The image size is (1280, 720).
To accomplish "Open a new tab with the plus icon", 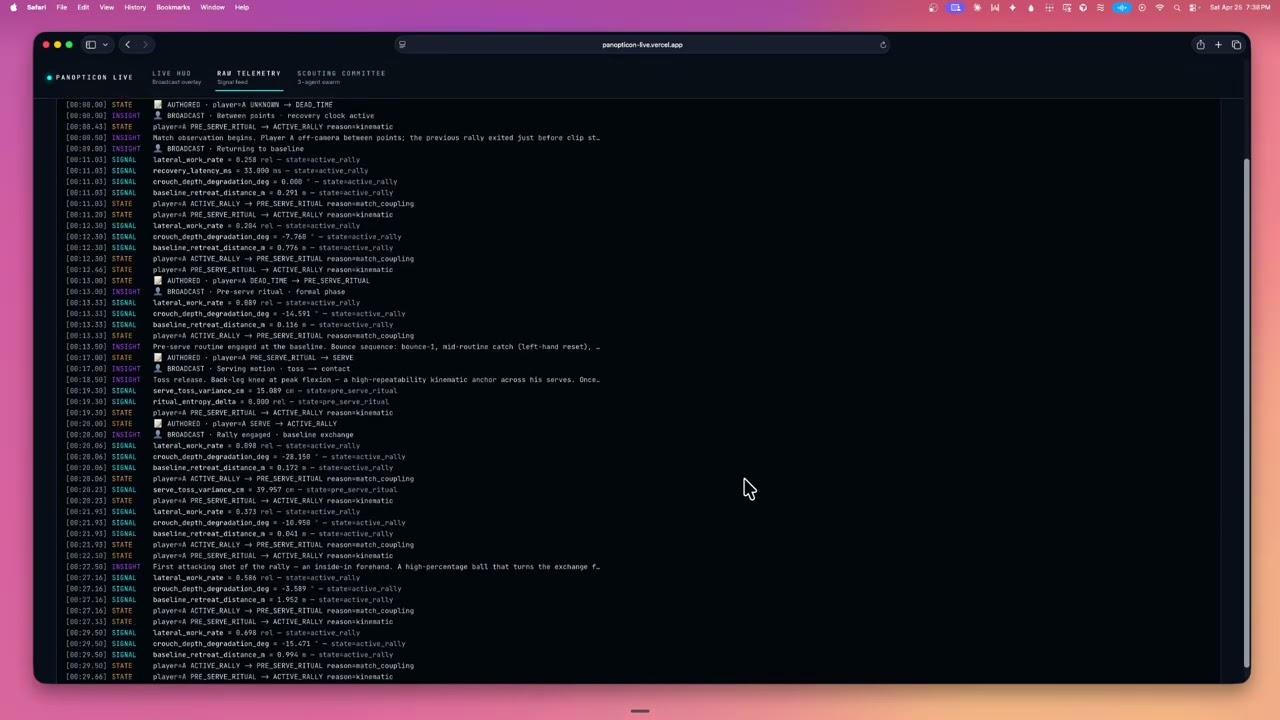I will click(x=1218, y=44).
